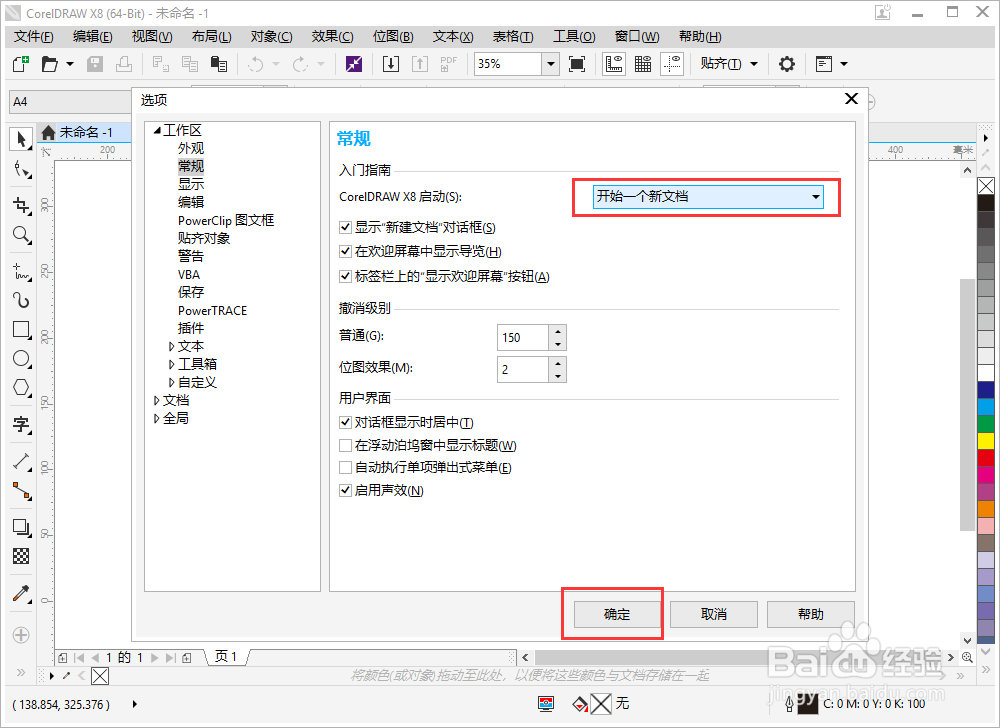Toggle the Show rulers icon

(x=614, y=64)
